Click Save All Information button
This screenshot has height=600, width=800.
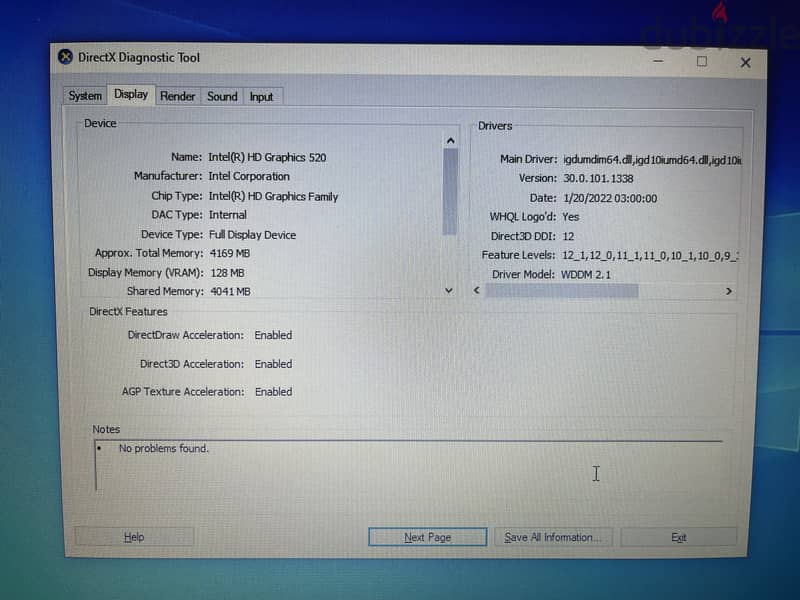coord(553,537)
